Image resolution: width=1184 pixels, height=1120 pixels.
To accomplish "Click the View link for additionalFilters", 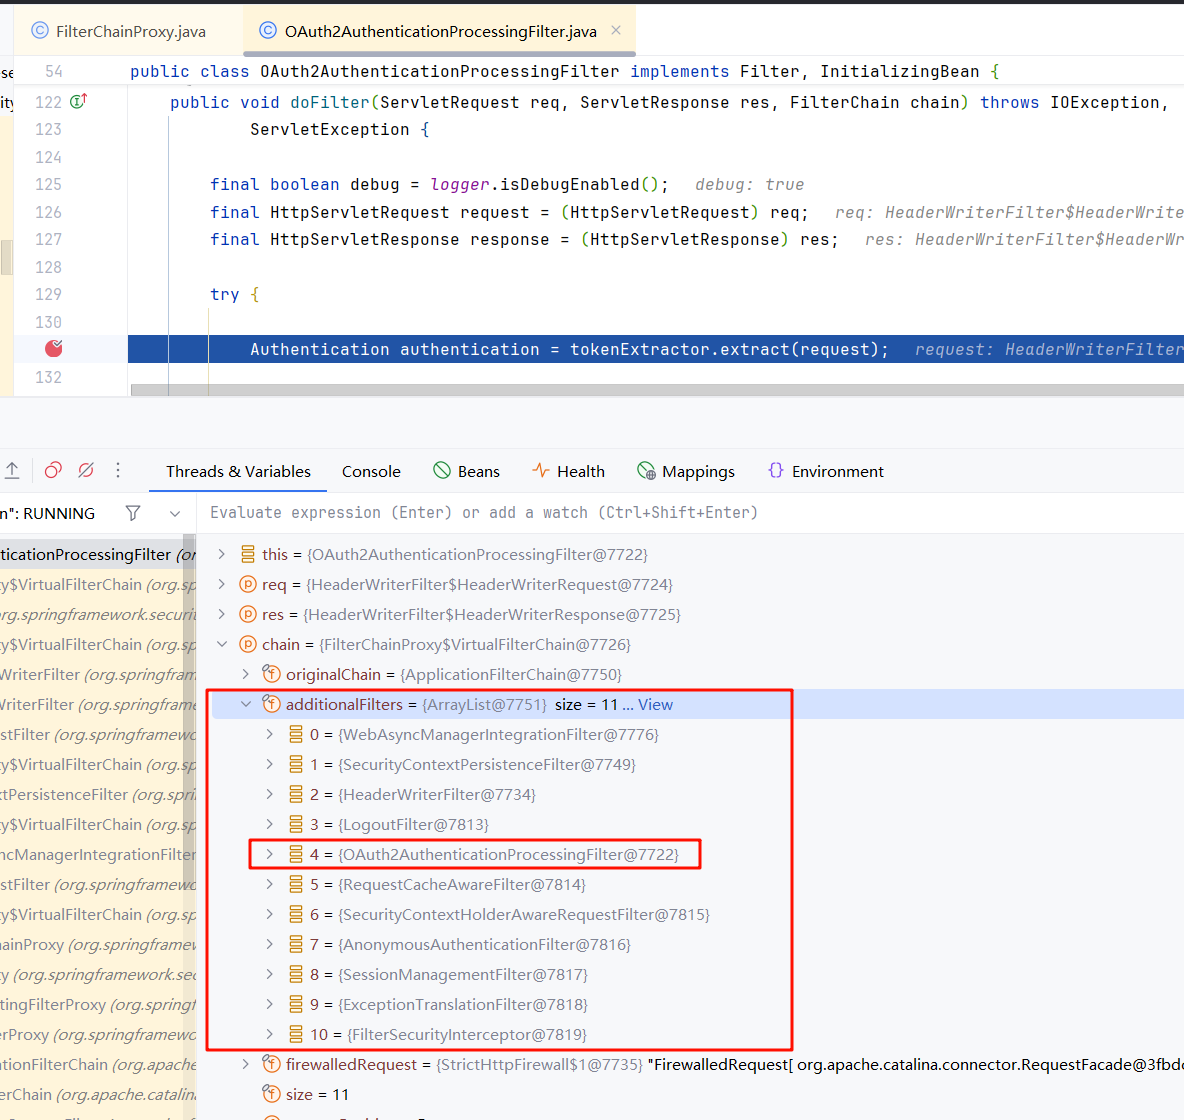I will click(655, 705).
